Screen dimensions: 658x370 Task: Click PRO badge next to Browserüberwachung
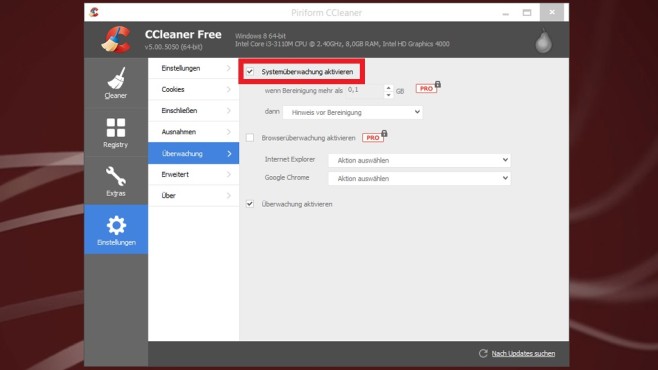(374, 137)
